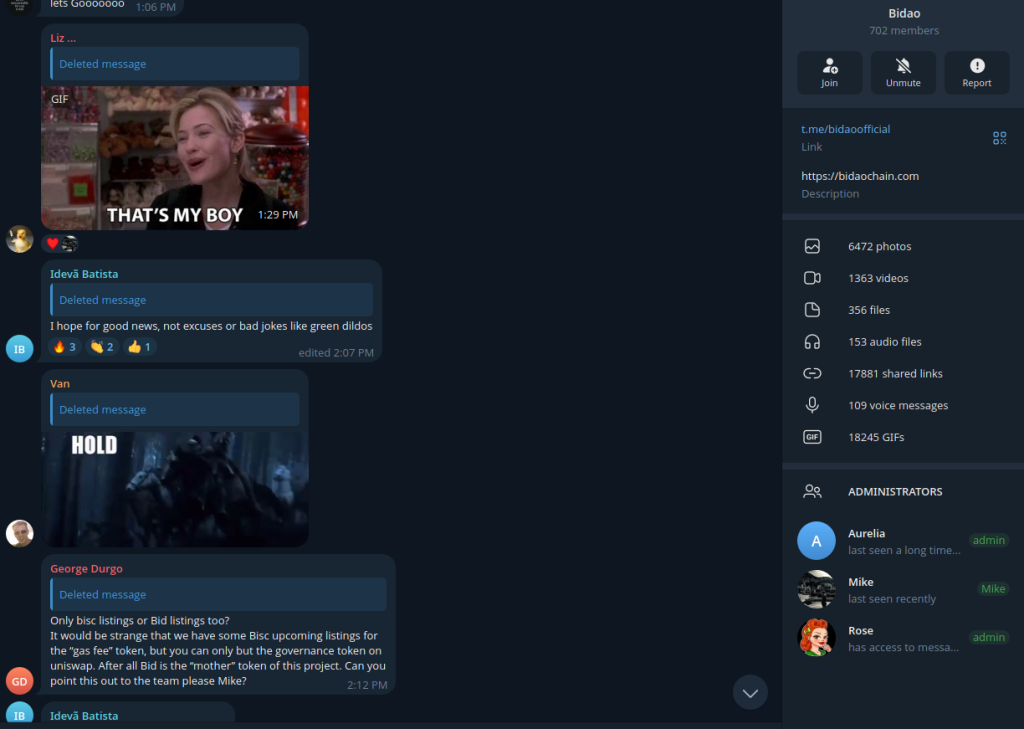Report the Bidao group
Viewport: 1024px width, 729px height.
pos(976,73)
